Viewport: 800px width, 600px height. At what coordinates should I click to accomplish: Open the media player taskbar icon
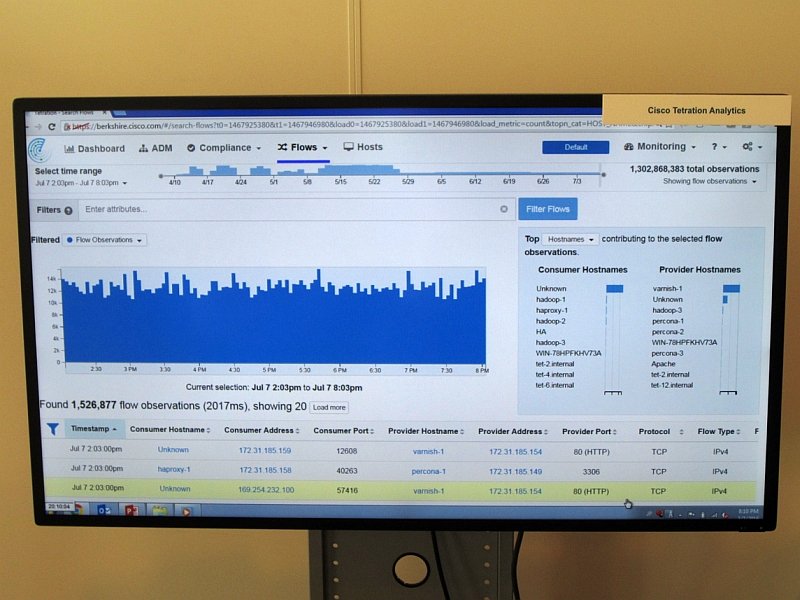(x=186, y=511)
